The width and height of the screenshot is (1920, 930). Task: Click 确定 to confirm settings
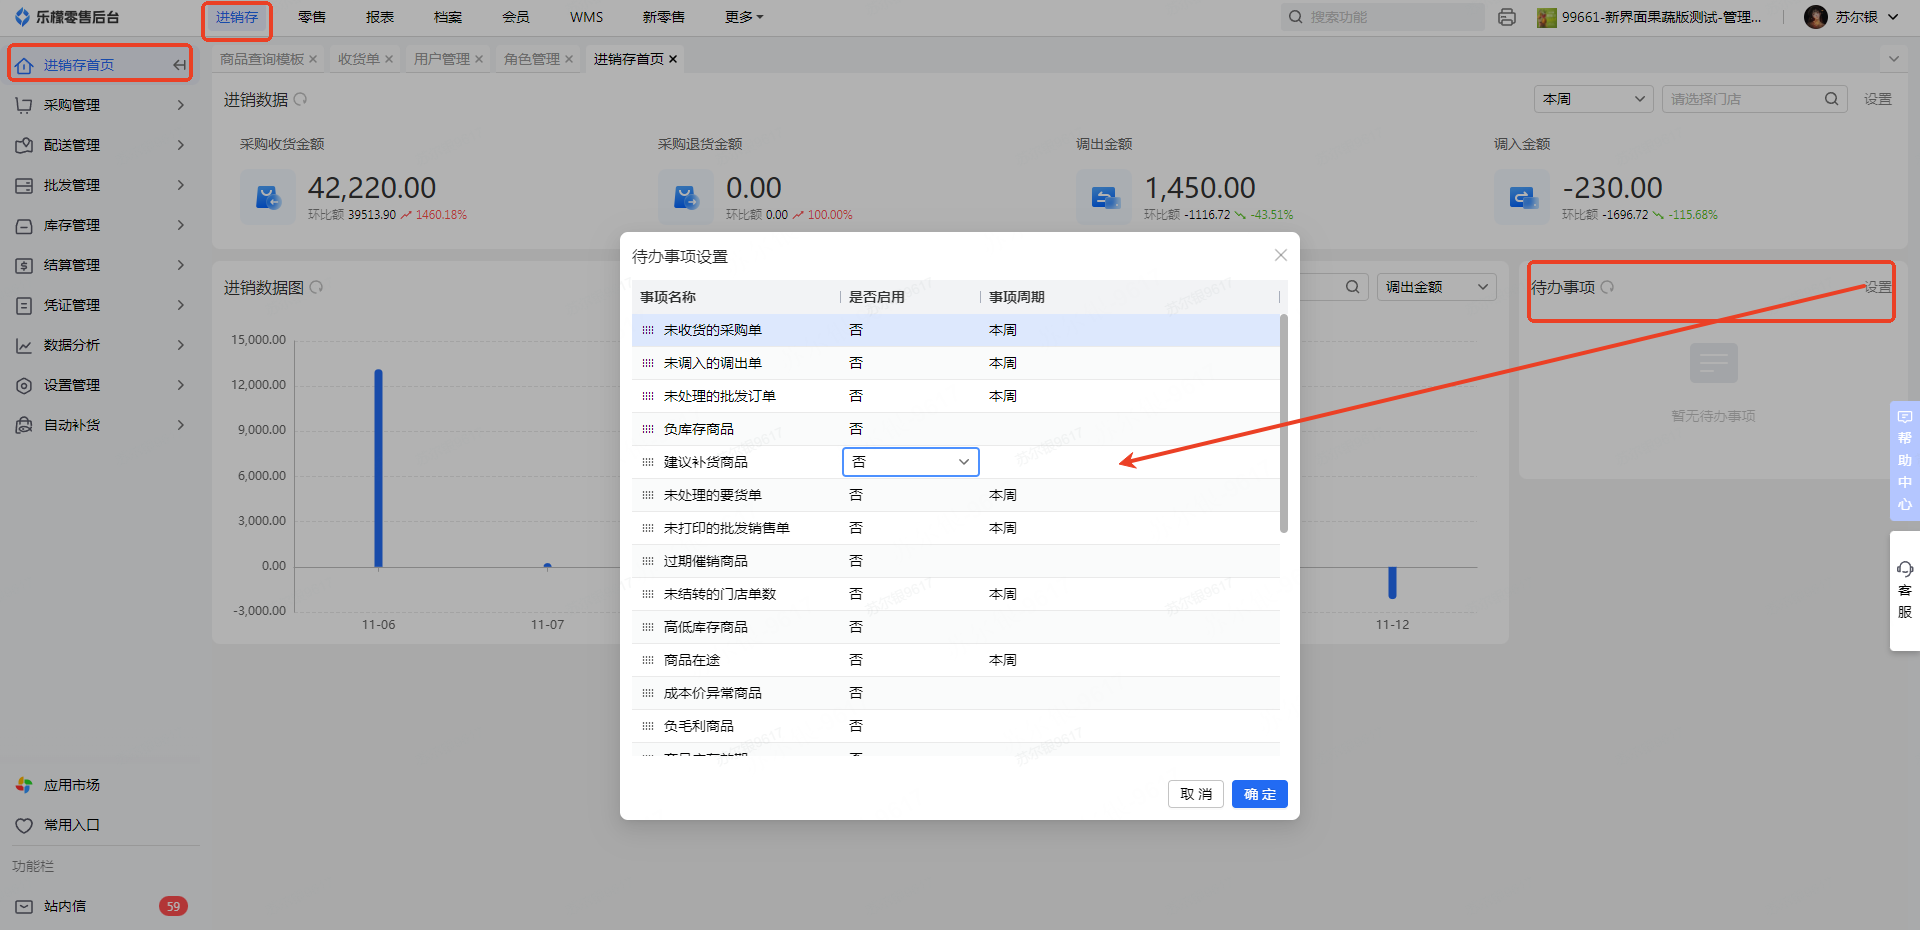pos(1260,794)
